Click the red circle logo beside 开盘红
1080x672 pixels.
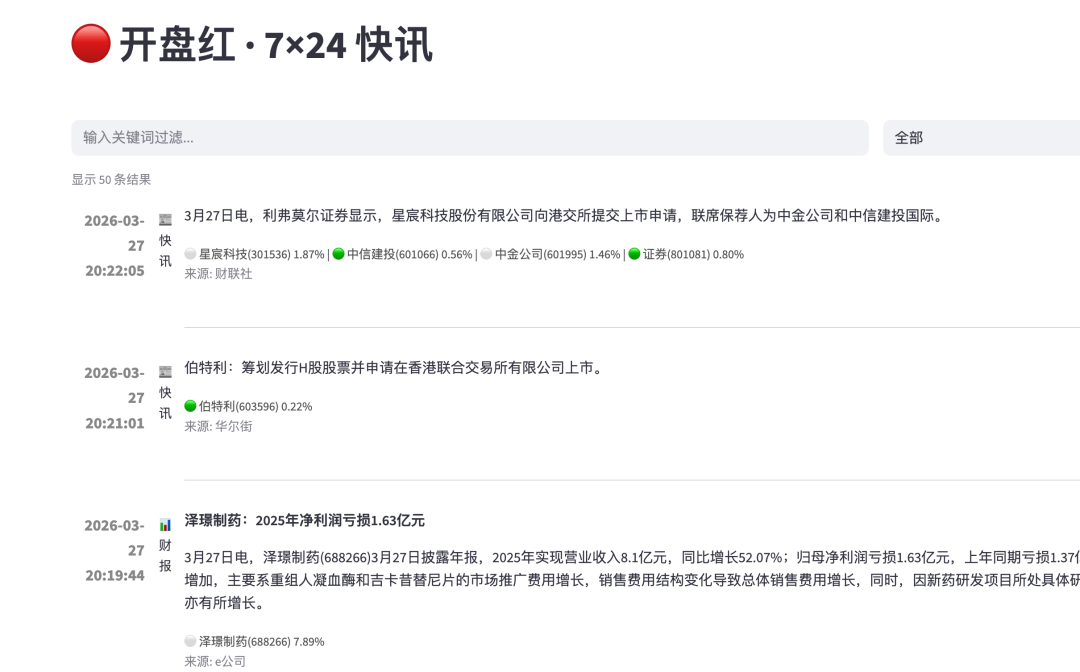point(91,43)
